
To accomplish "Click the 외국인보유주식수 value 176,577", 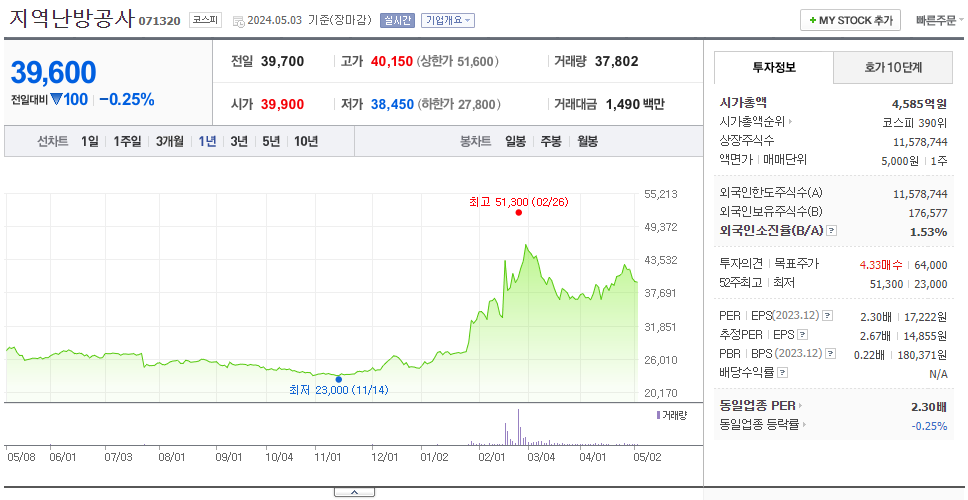I will coord(927,212).
